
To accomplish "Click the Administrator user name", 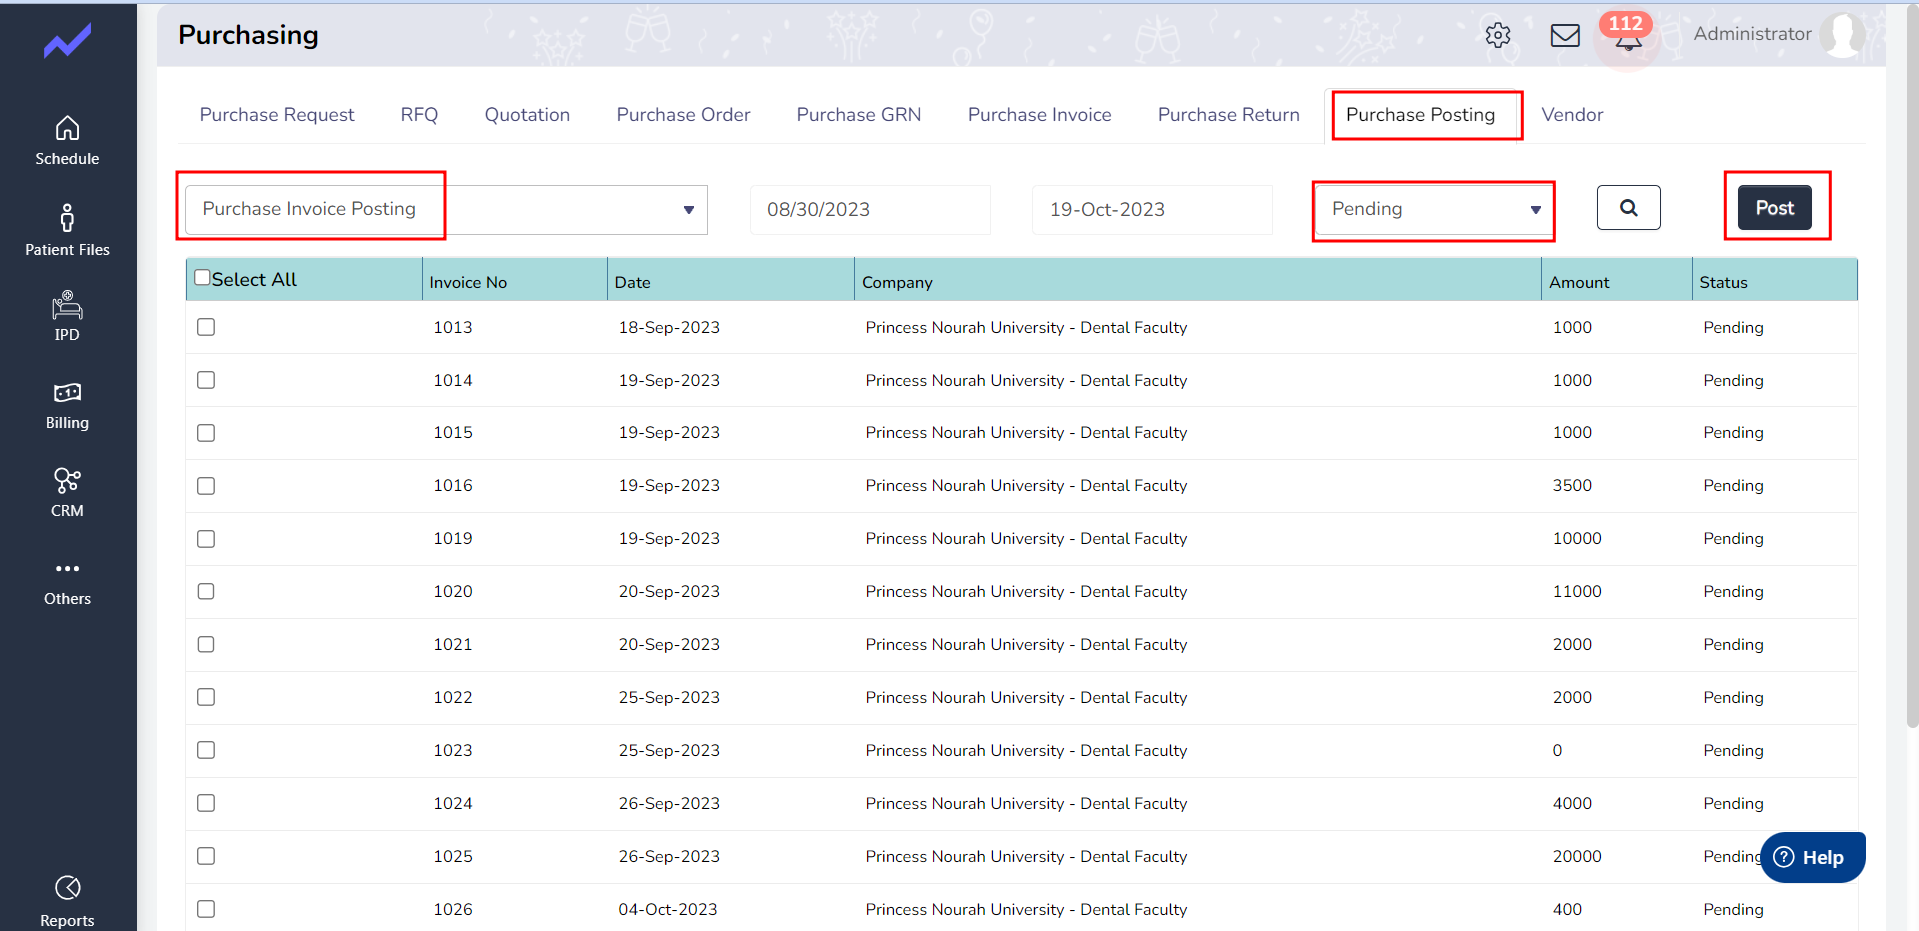I will (x=1752, y=34).
